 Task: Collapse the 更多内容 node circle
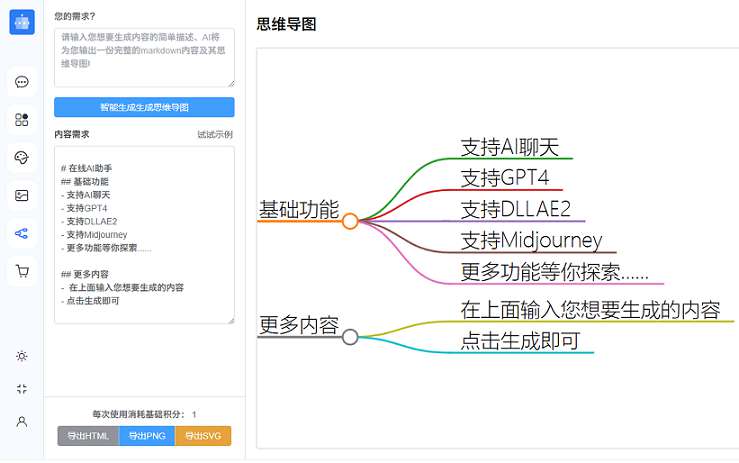coord(350,337)
